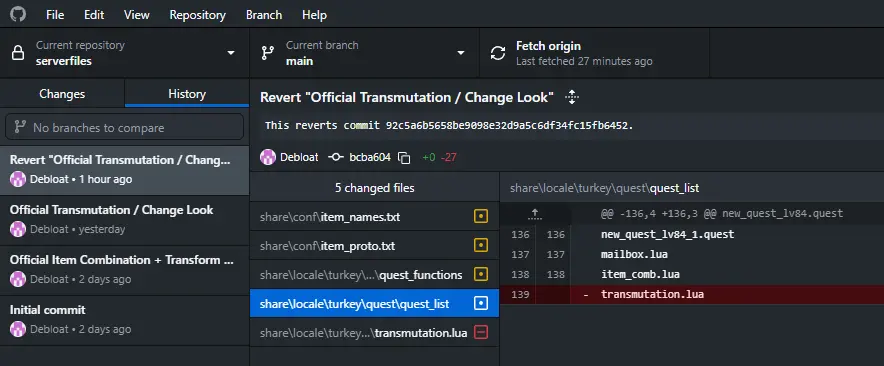Open the Current branch dropdown arrow

[x=461, y=53]
